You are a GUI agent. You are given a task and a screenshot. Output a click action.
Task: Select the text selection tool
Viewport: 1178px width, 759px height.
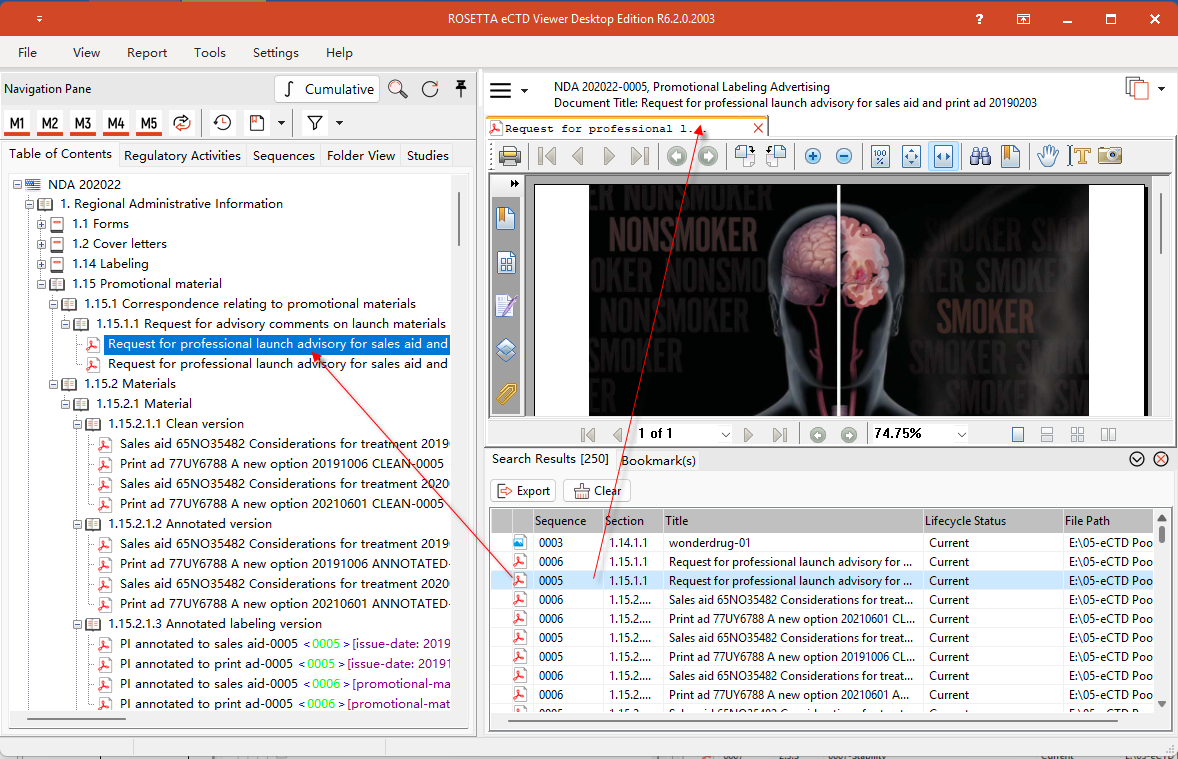coord(1079,156)
